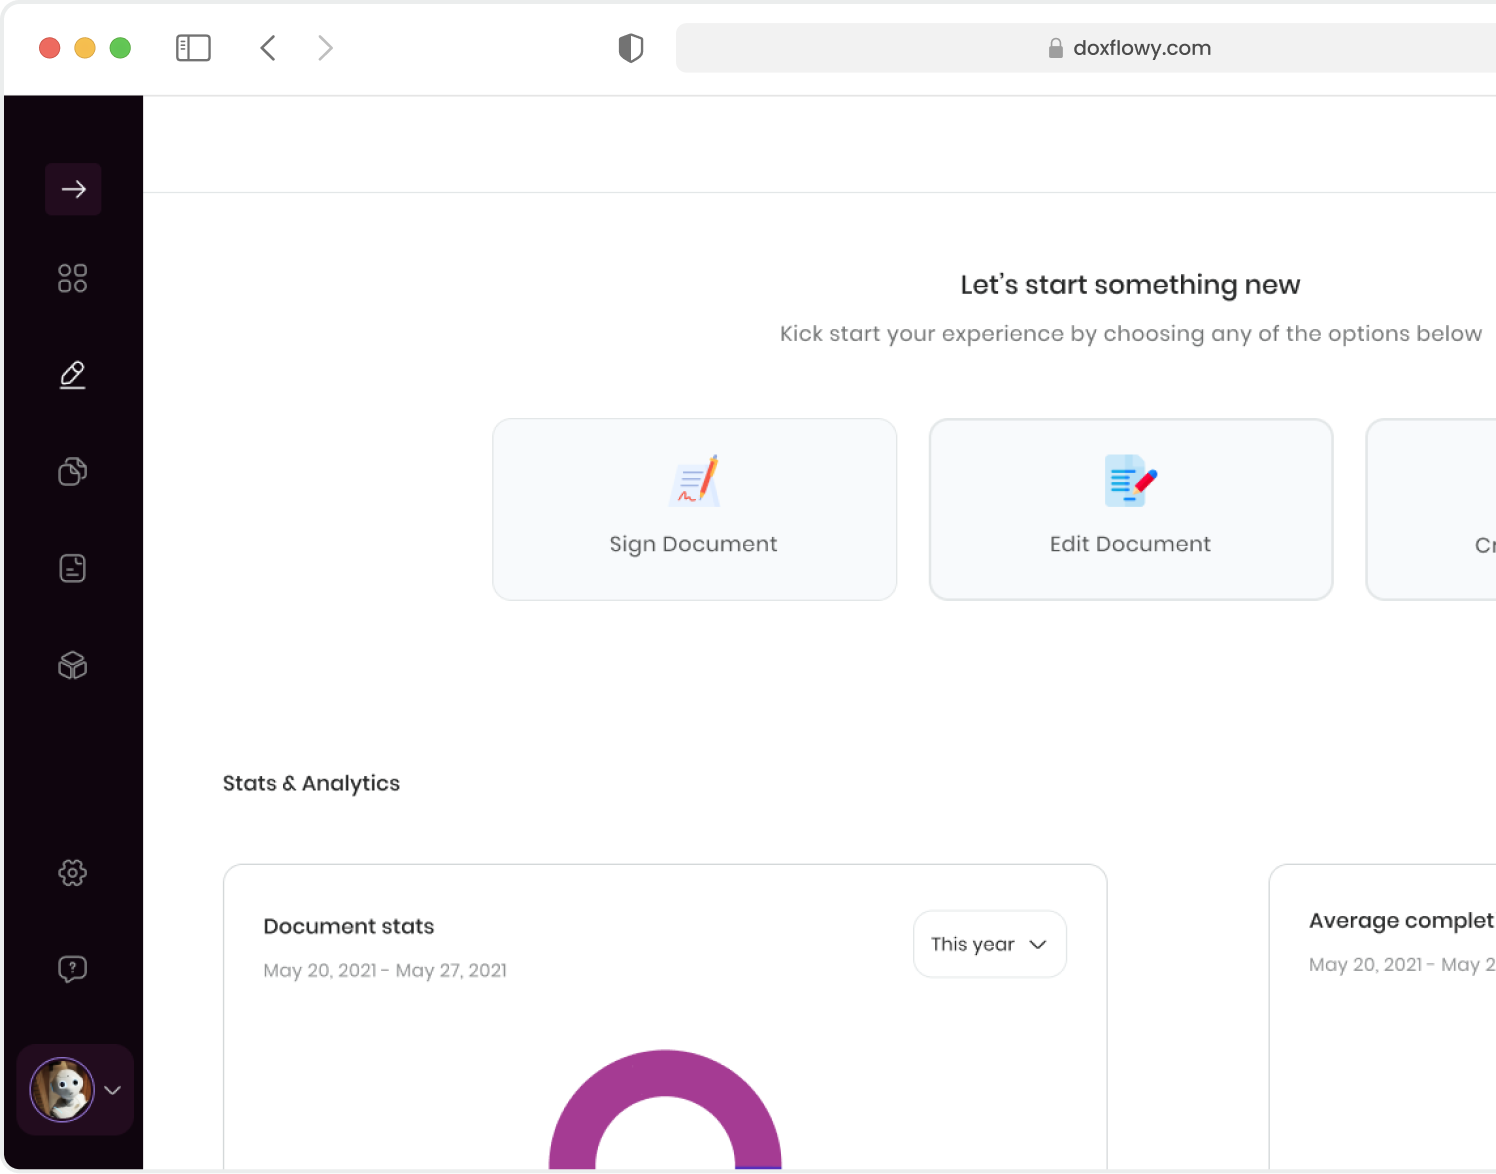Click the Document stats title
1496x1174 pixels.
(x=349, y=926)
